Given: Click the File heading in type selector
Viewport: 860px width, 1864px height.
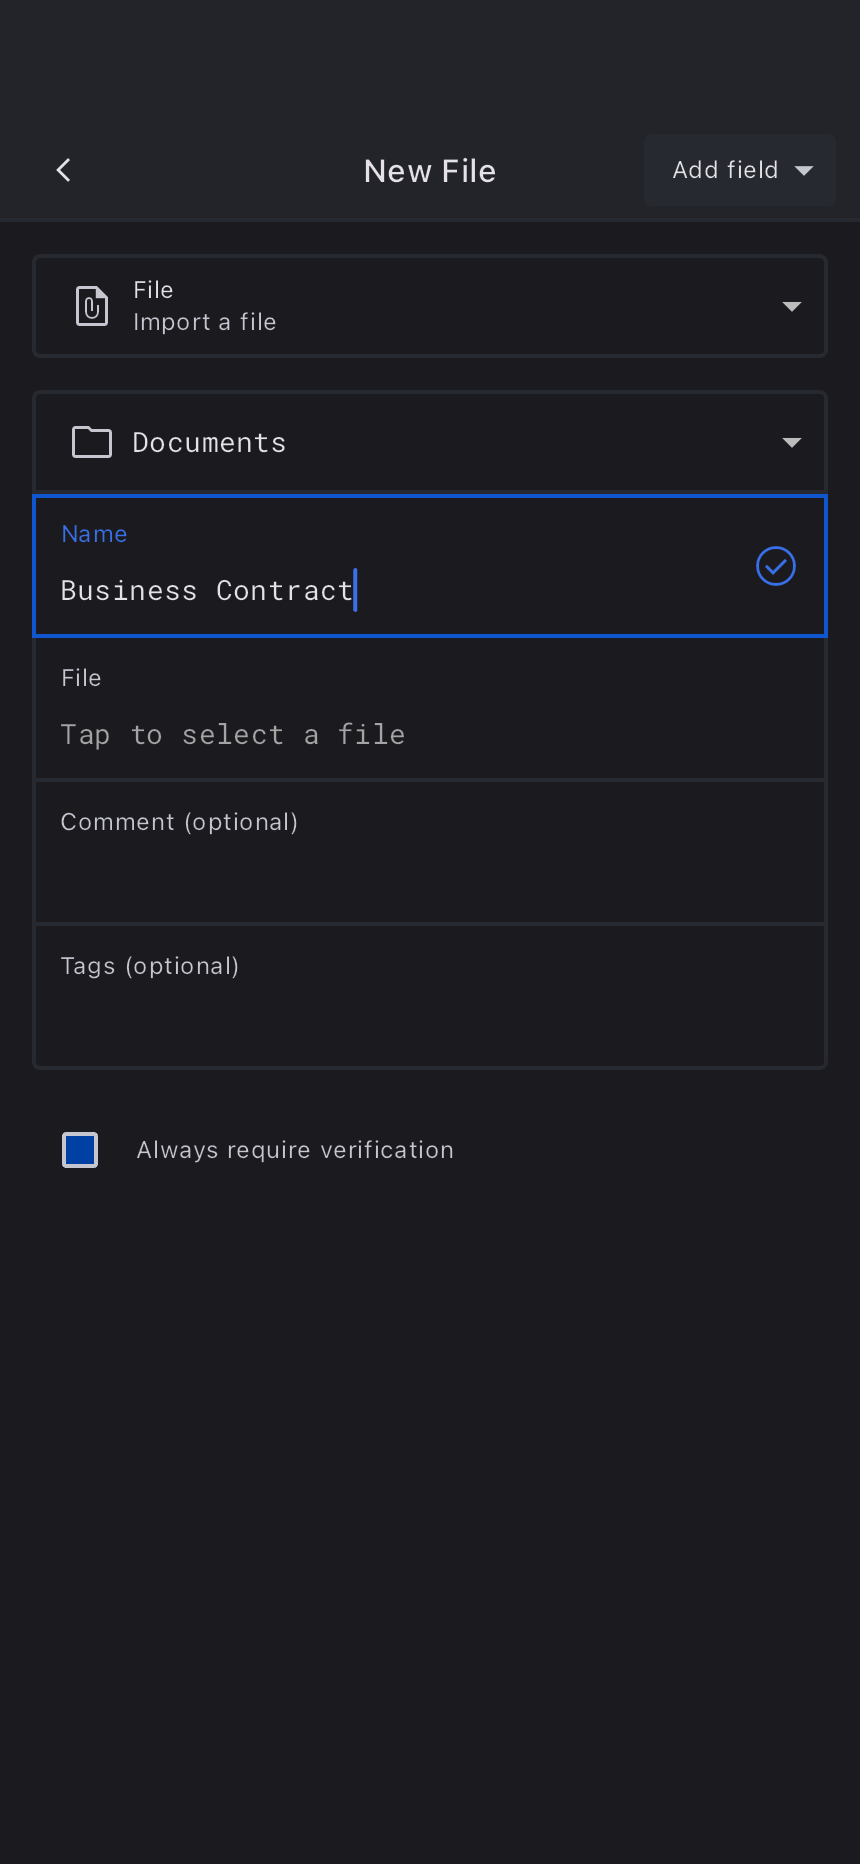Looking at the screenshot, I should click(x=153, y=290).
